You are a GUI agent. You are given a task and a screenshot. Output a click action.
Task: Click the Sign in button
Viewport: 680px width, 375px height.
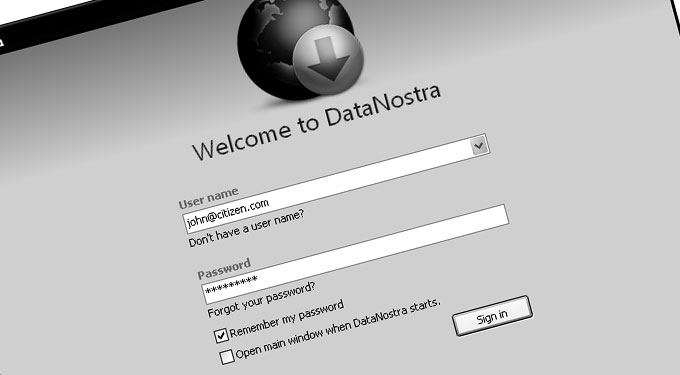click(492, 316)
